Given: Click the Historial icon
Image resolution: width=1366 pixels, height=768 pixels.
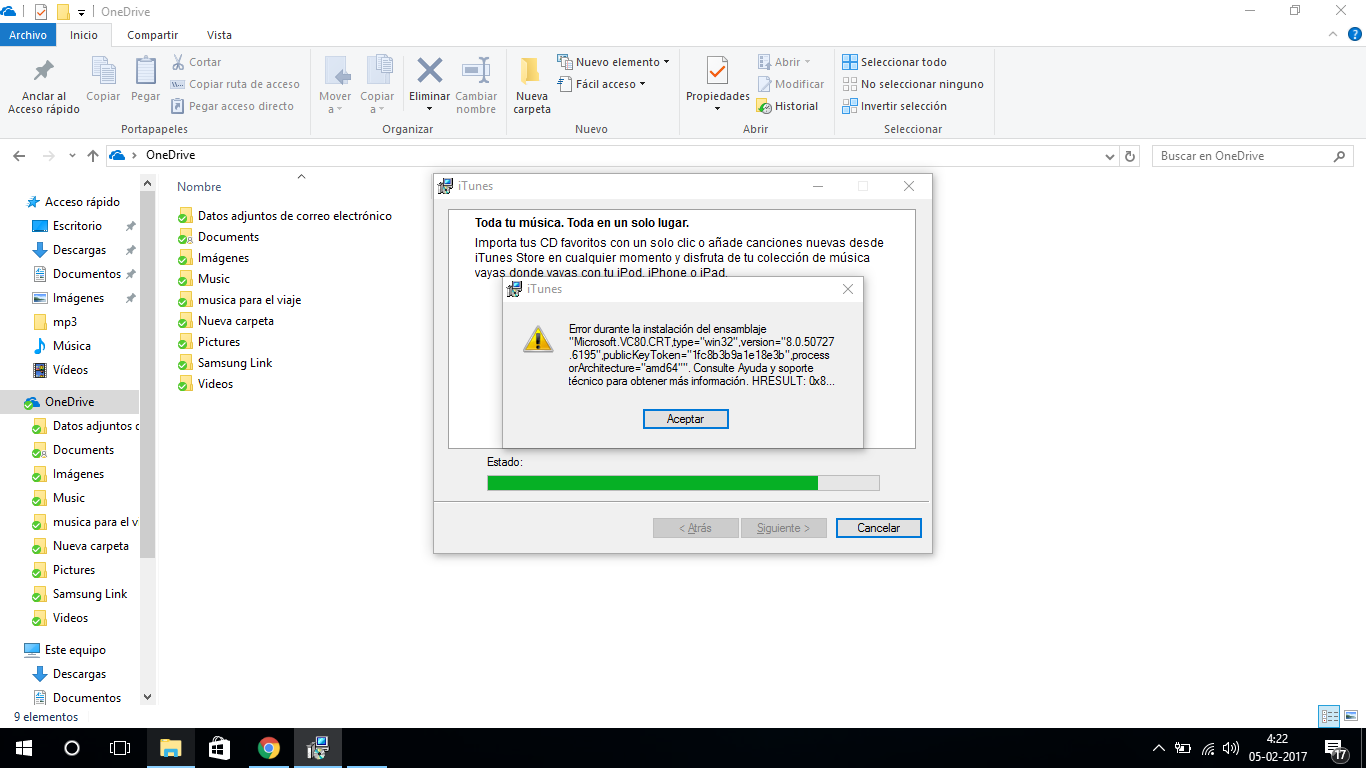Looking at the screenshot, I should click(x=788, y=106).
